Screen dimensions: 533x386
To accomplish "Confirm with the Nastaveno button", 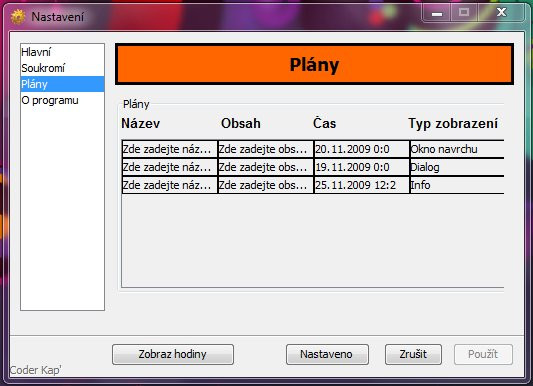I will pos(327,354).
